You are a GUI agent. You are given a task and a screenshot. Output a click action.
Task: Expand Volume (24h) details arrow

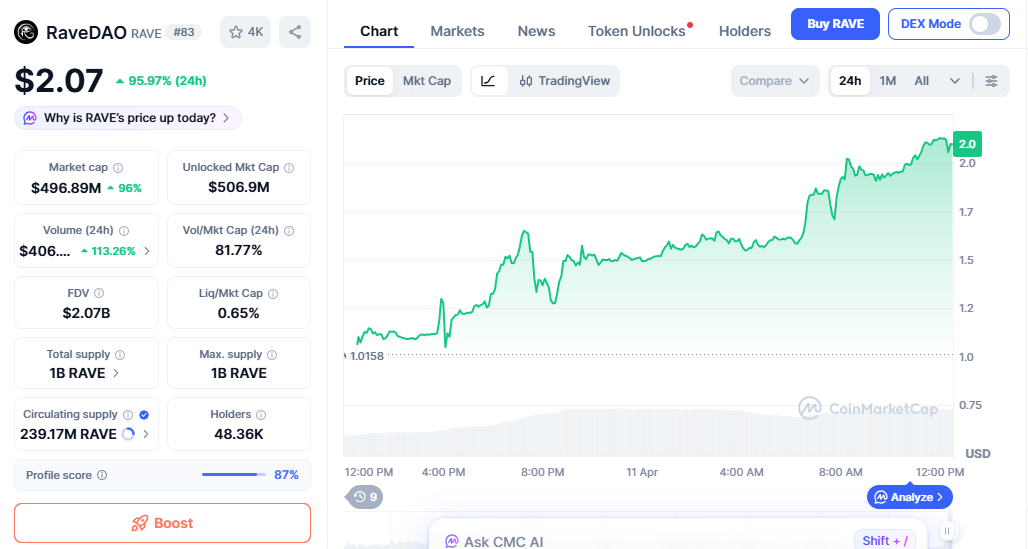click(x=147, y=251)
